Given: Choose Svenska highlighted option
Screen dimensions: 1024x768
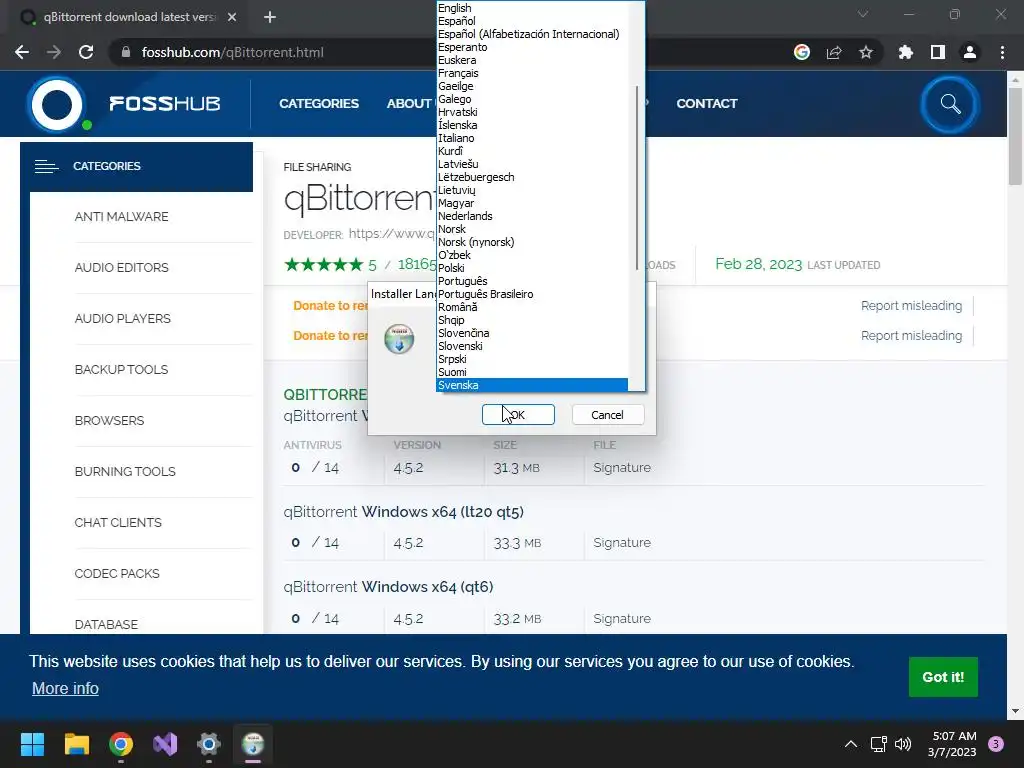Looking at the screenshot, I should click(532, 385).
